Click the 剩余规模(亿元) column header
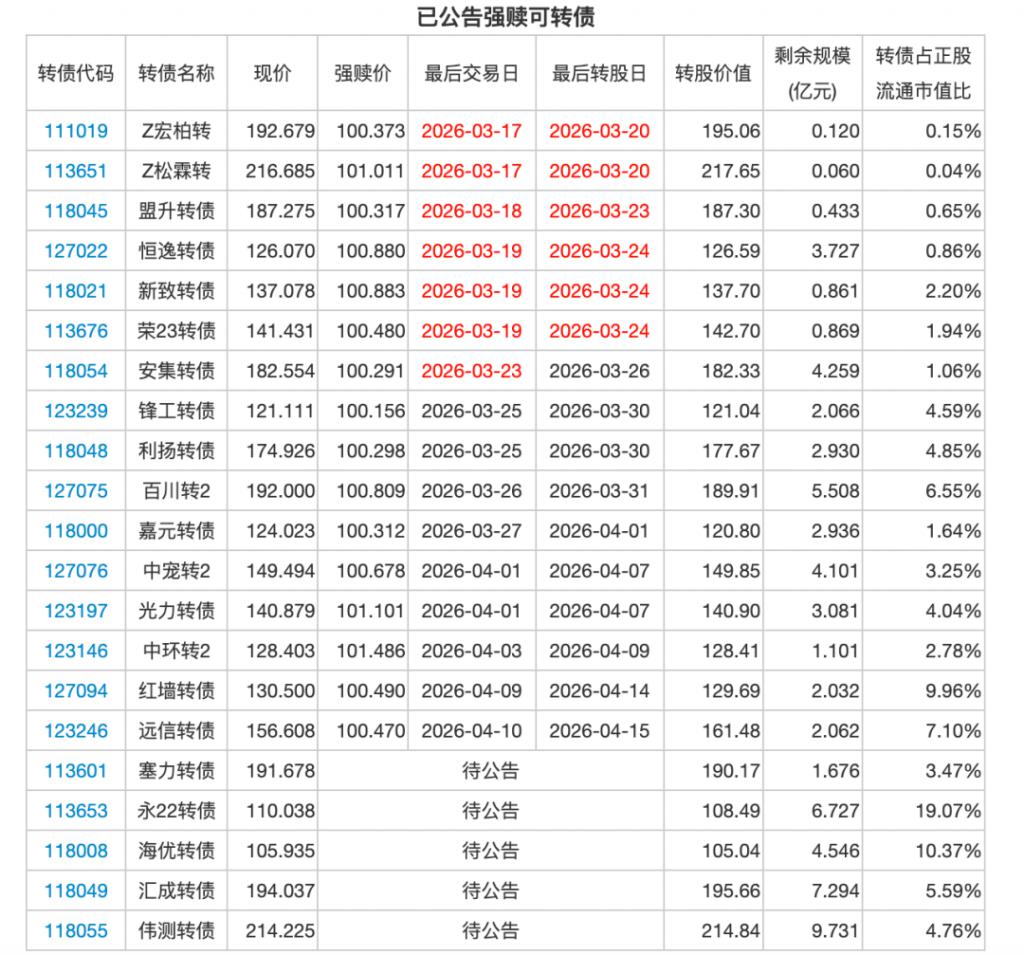 pyautogui.click(x=812, y=73)
